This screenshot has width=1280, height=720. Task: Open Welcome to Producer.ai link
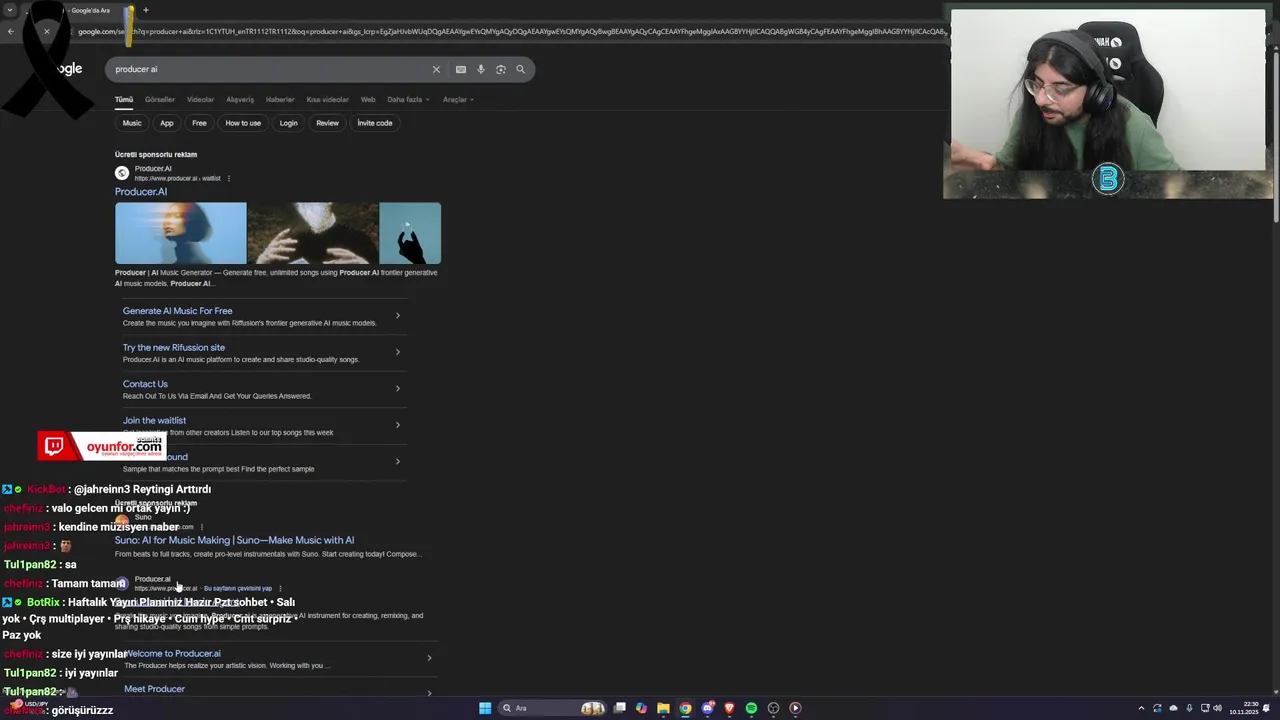pyautogui.click(x=173, y=654)
